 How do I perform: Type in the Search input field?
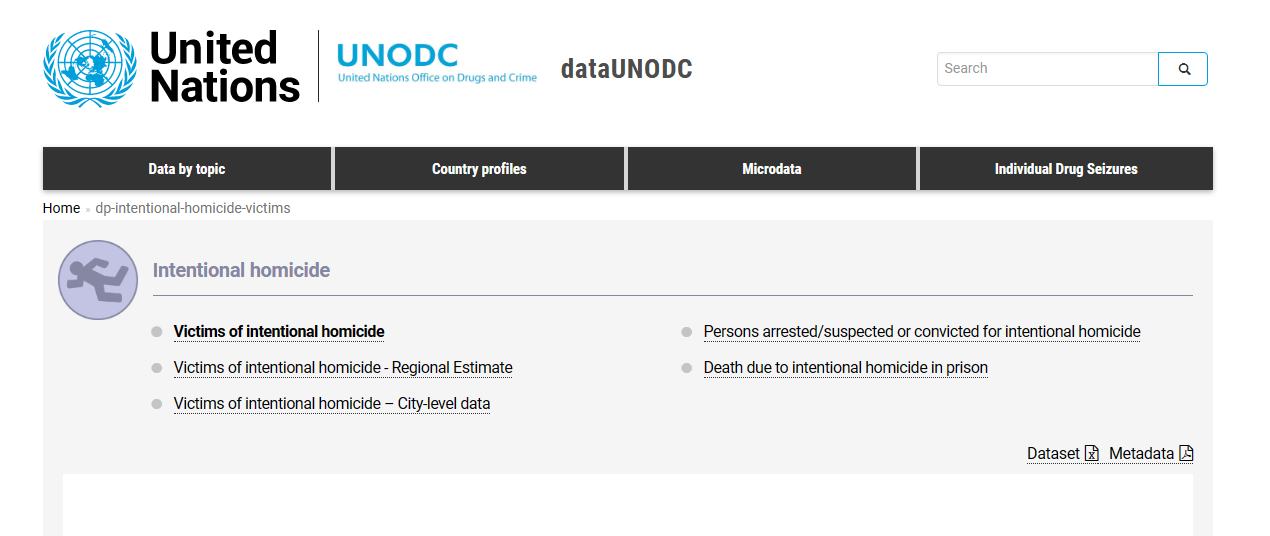[1047, 69]
